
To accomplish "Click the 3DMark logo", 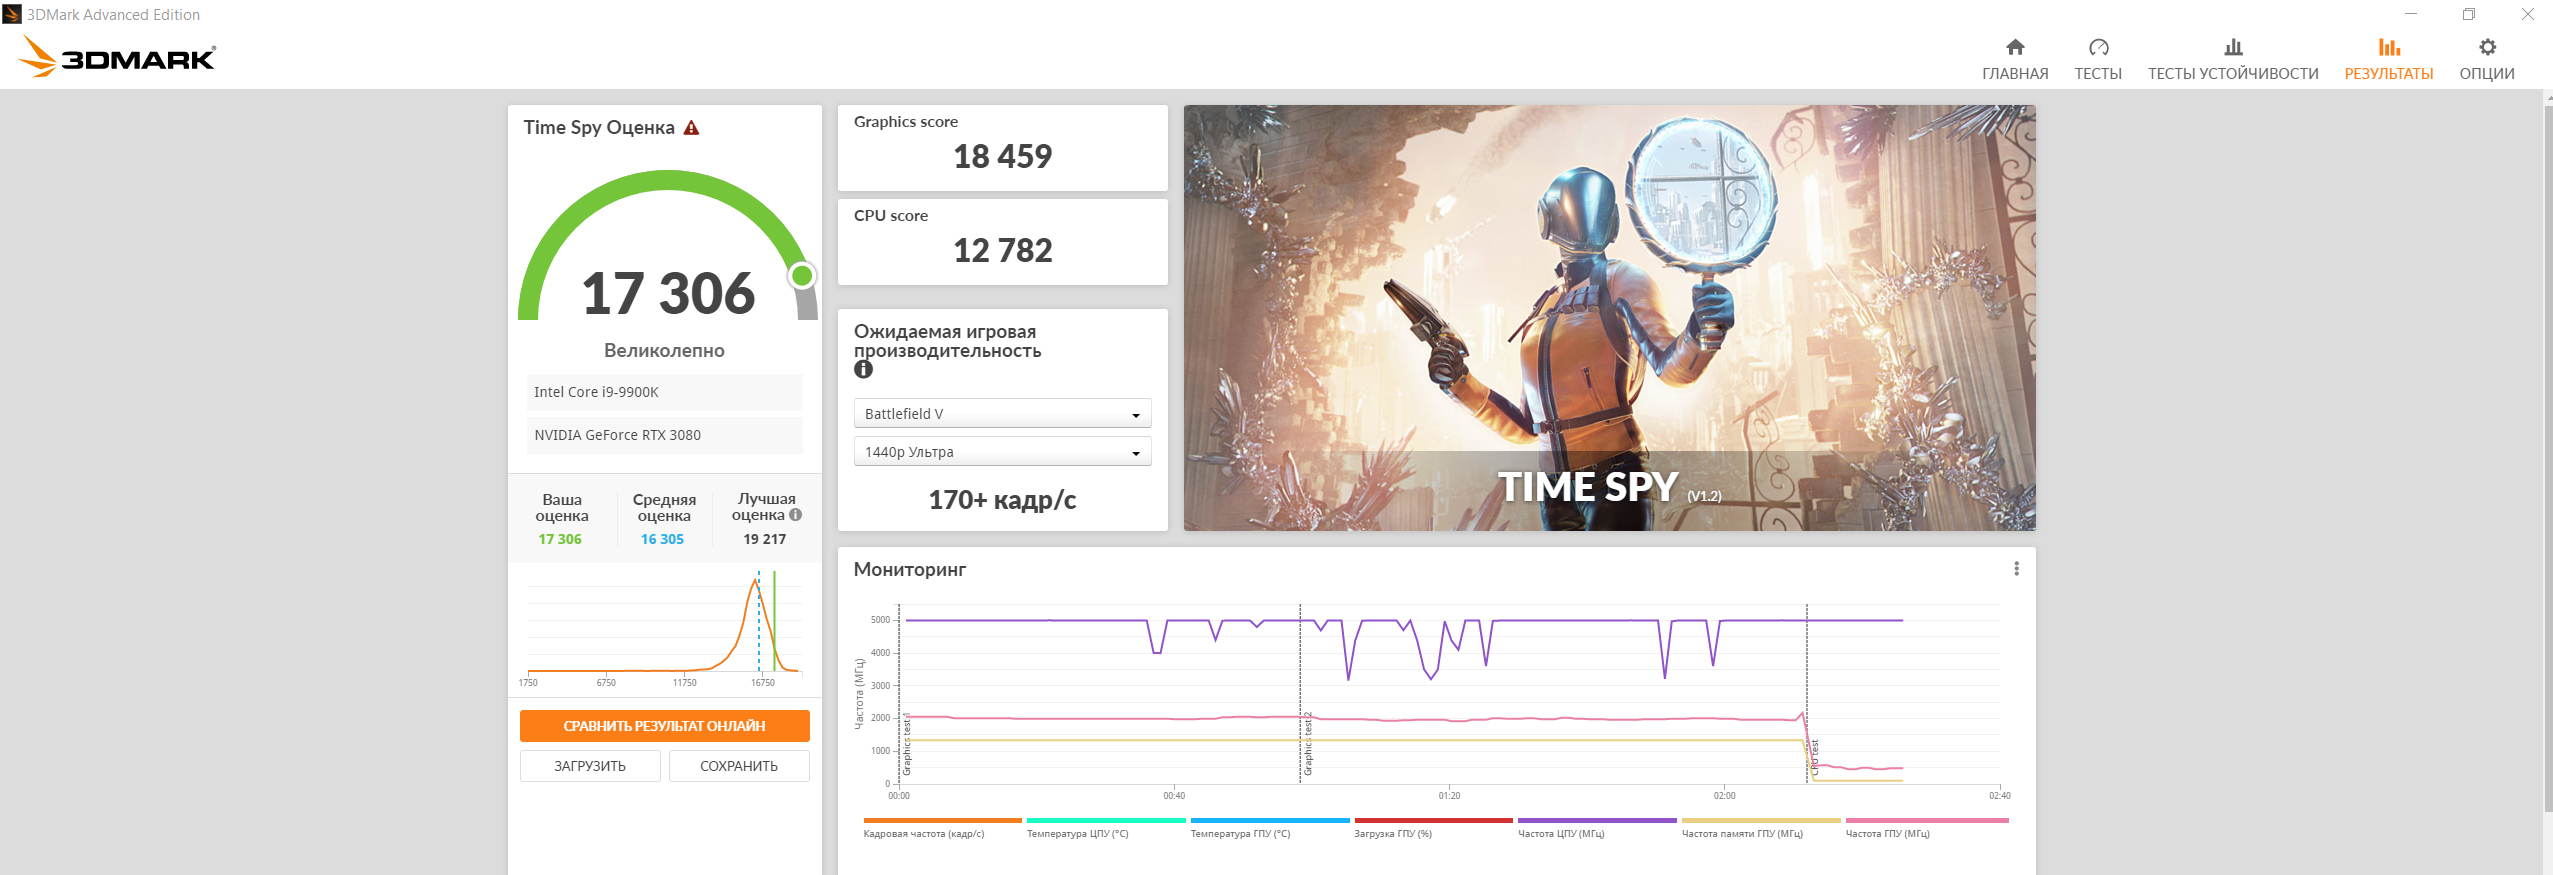I will point(116,56).
